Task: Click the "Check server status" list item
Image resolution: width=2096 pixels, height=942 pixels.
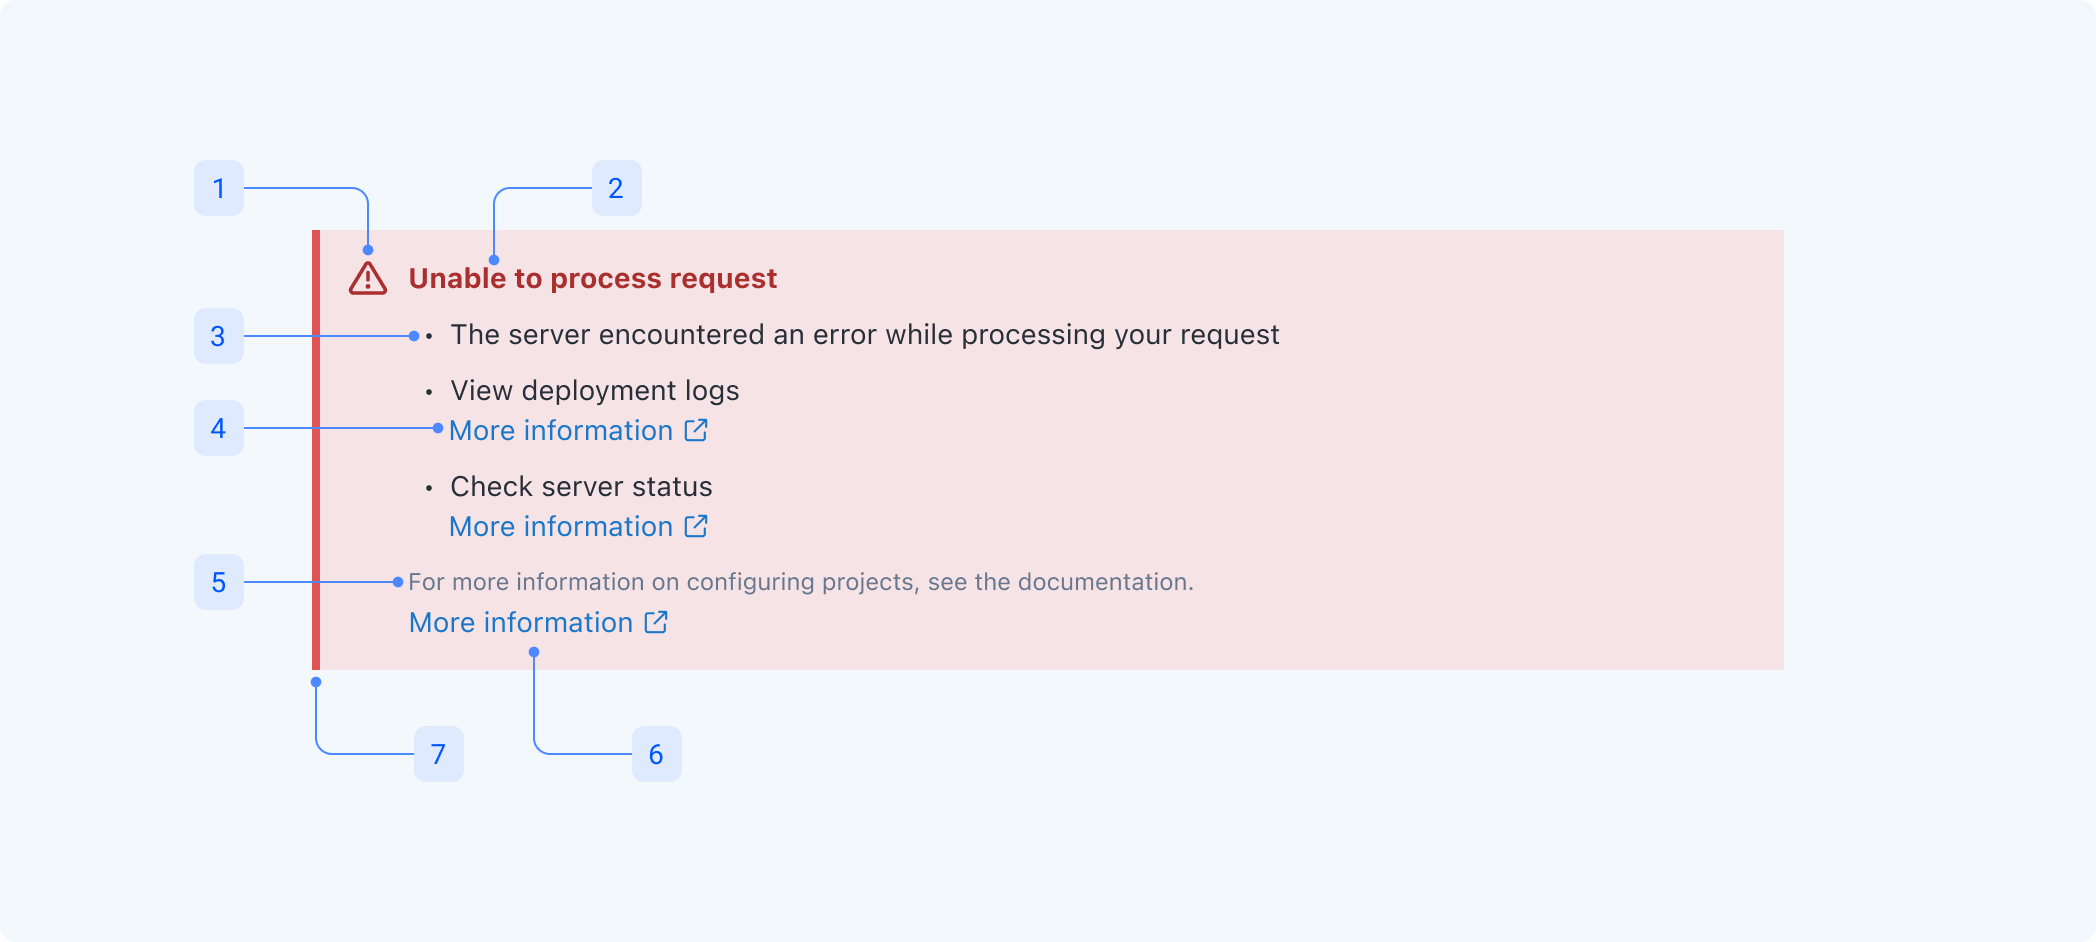Action: [581, 487]
